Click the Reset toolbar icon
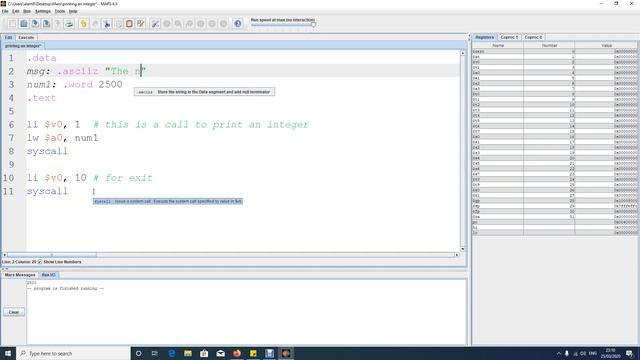 click(223, 24)
